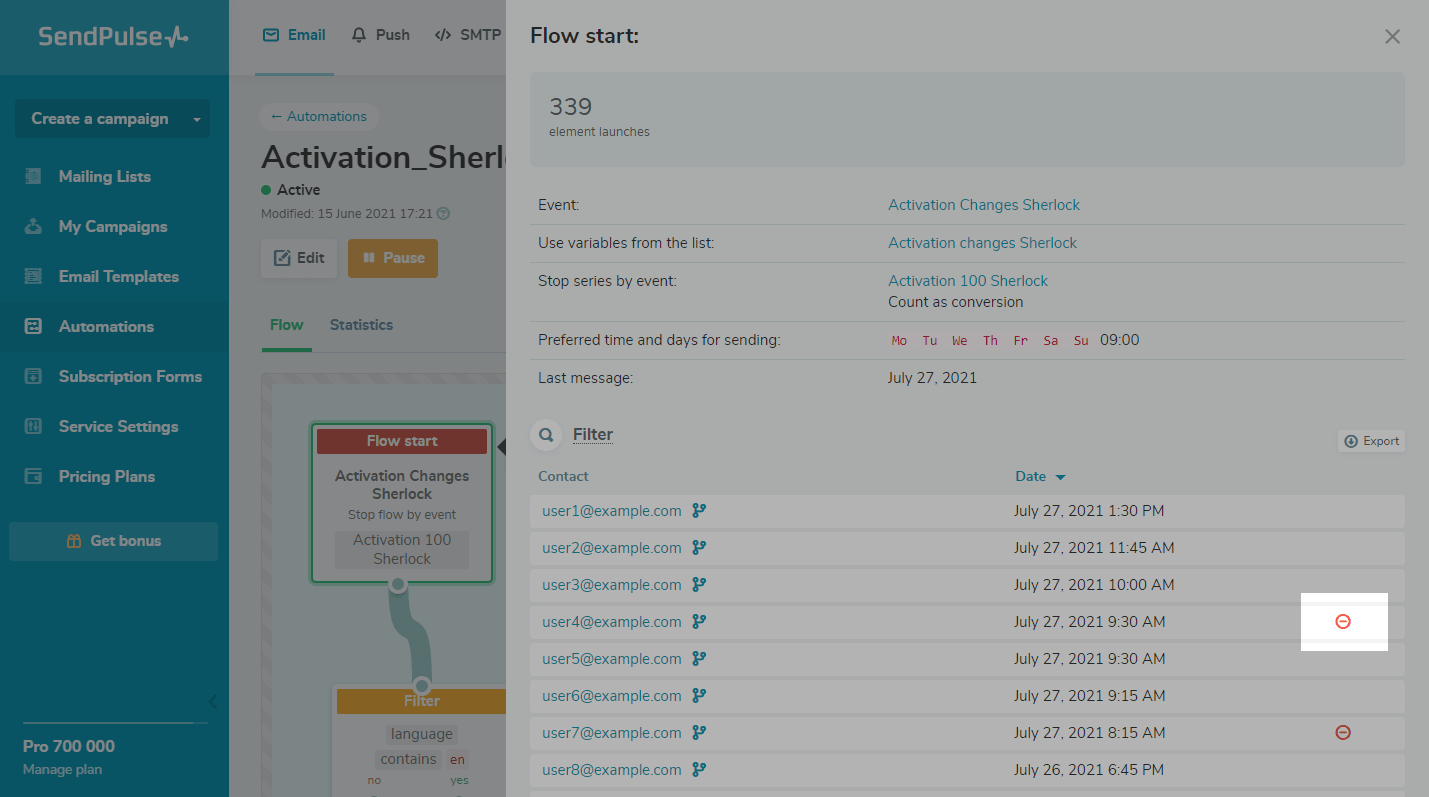
Task: Open contact user1@example.com
Action: click(612, 511)
